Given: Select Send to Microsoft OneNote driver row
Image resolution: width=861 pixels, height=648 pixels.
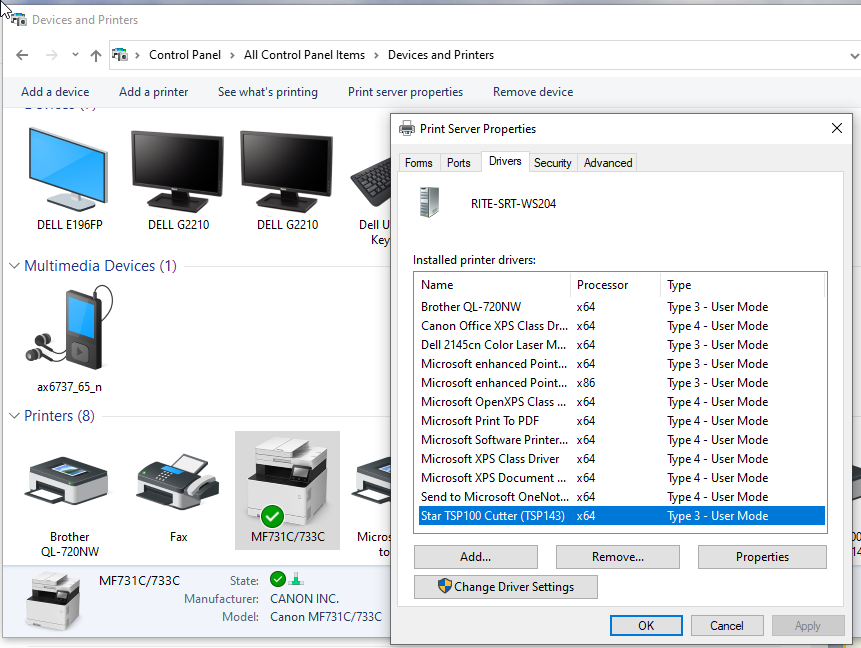Looking at the screenshot, I should click(x=622, y=497).
